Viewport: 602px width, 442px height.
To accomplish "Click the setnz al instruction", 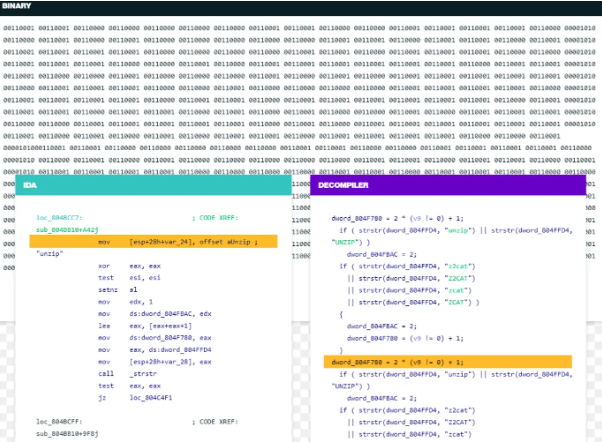I will (117, 290).
